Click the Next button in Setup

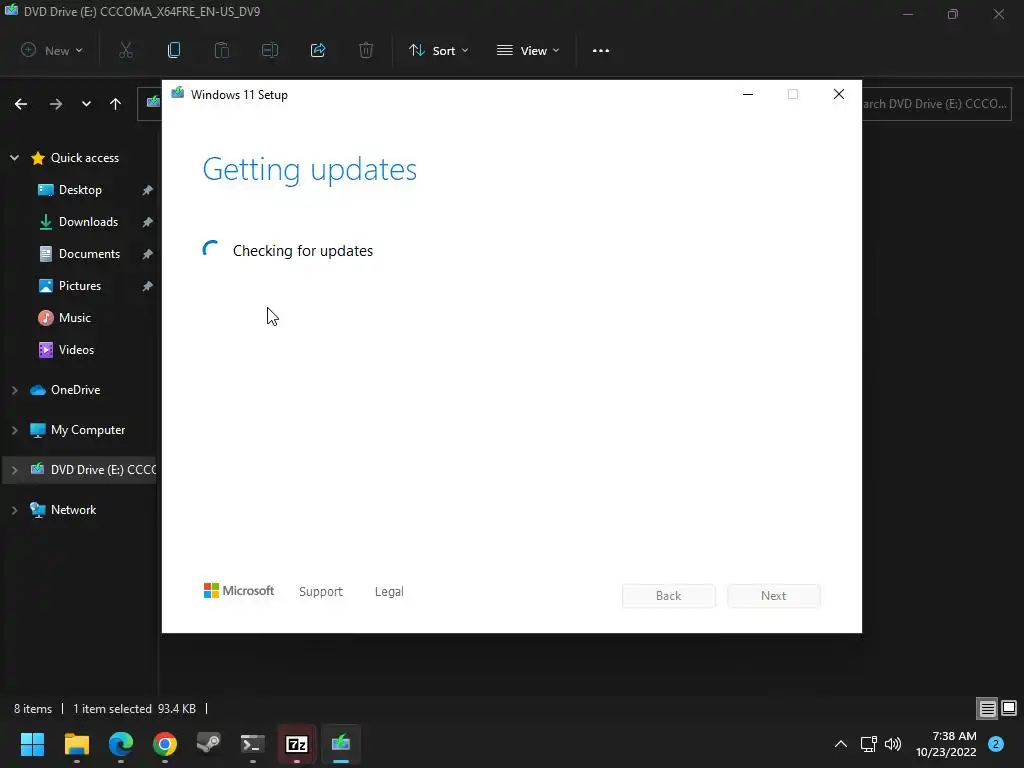click(x=773, y=596)
